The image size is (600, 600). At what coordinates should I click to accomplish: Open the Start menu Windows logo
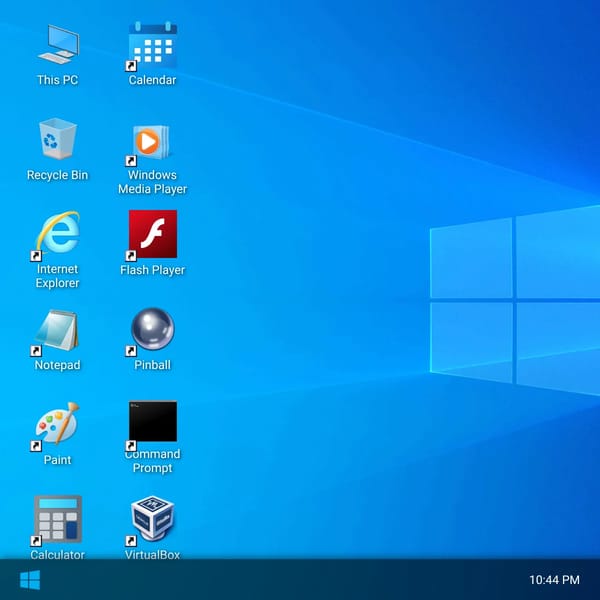(x=30, y=580)
